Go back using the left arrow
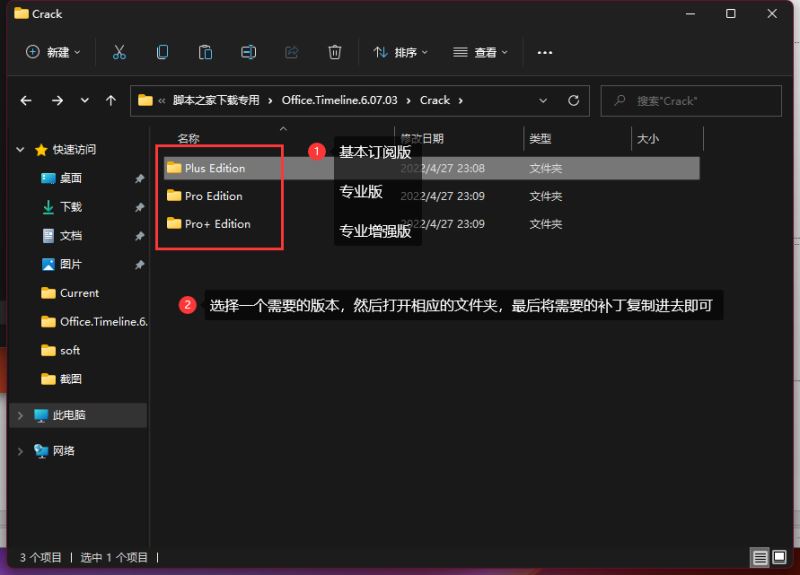 26,100
